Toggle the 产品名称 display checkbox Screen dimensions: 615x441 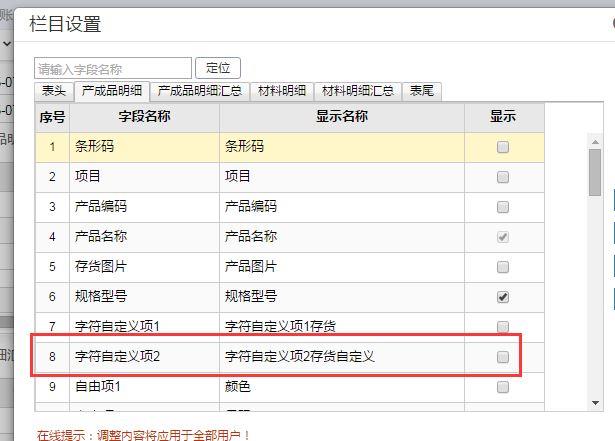tap(503, 237)
